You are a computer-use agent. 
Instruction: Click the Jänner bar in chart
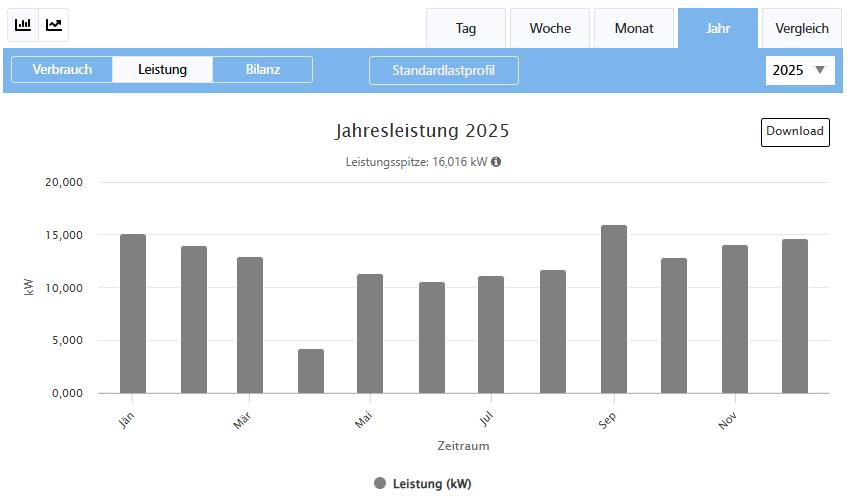[x=133, y=313]
